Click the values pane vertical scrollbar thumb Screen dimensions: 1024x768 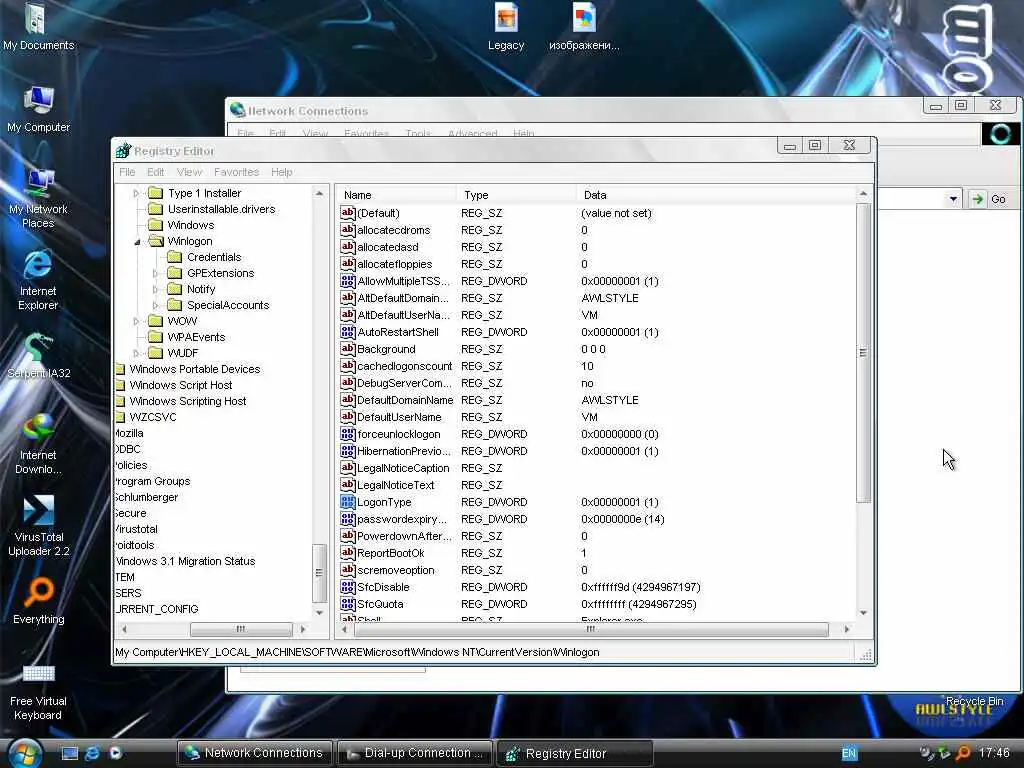click(863, 353)
